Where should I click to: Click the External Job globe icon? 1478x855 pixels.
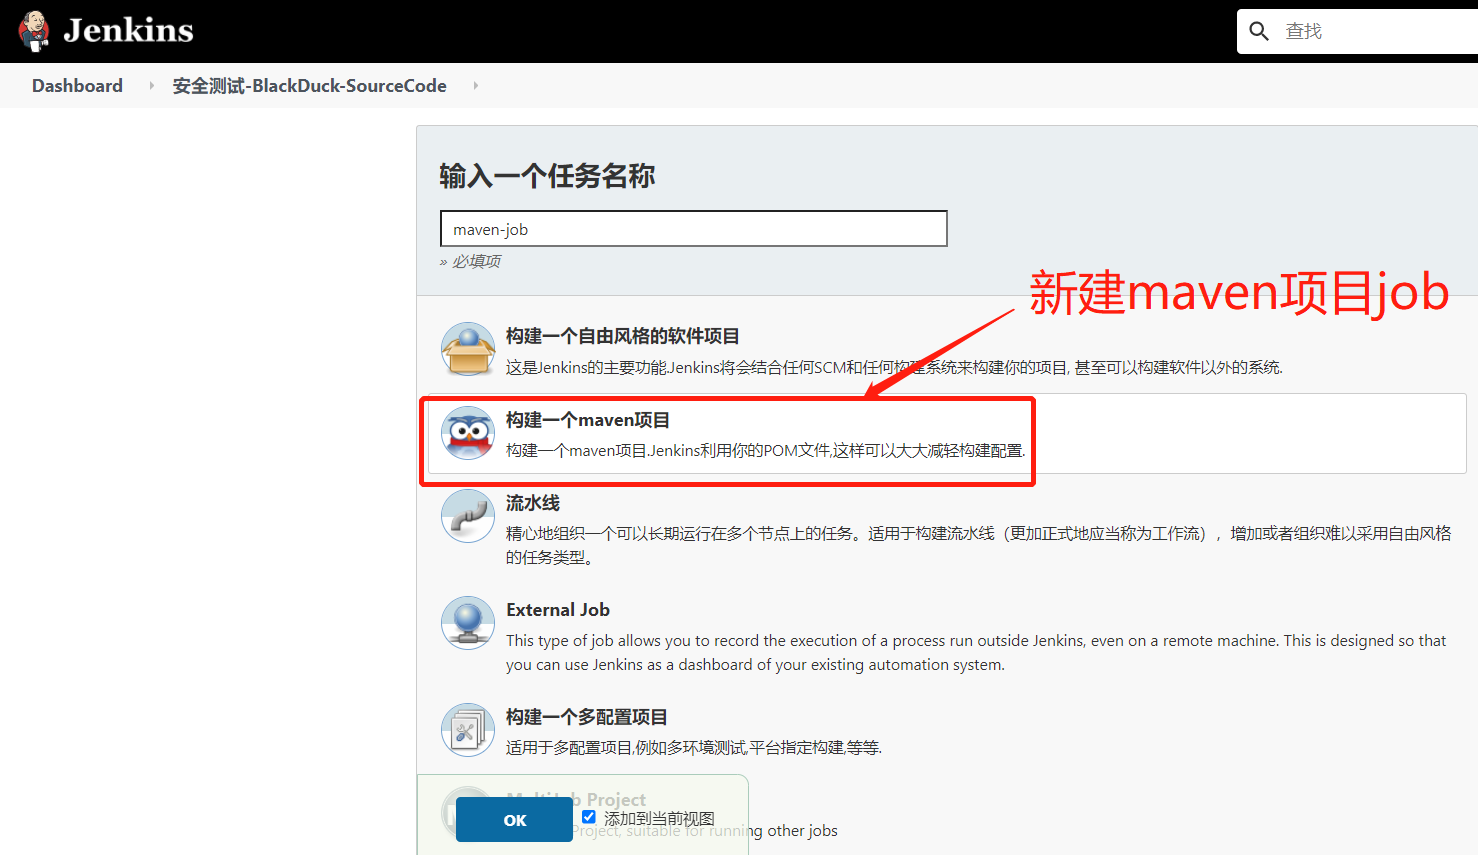click(x=467, y=622)
